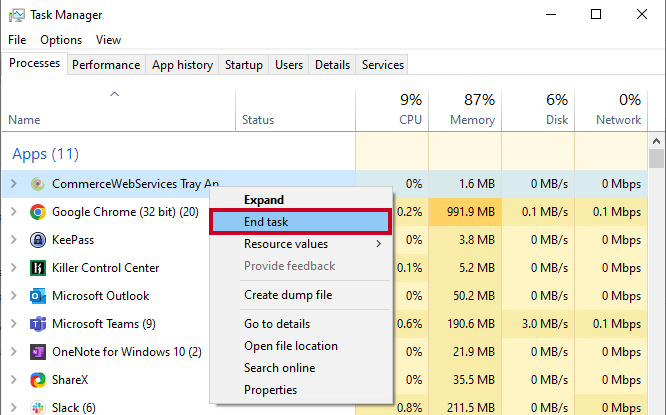Select the Processes tab

tap(34, 63)
